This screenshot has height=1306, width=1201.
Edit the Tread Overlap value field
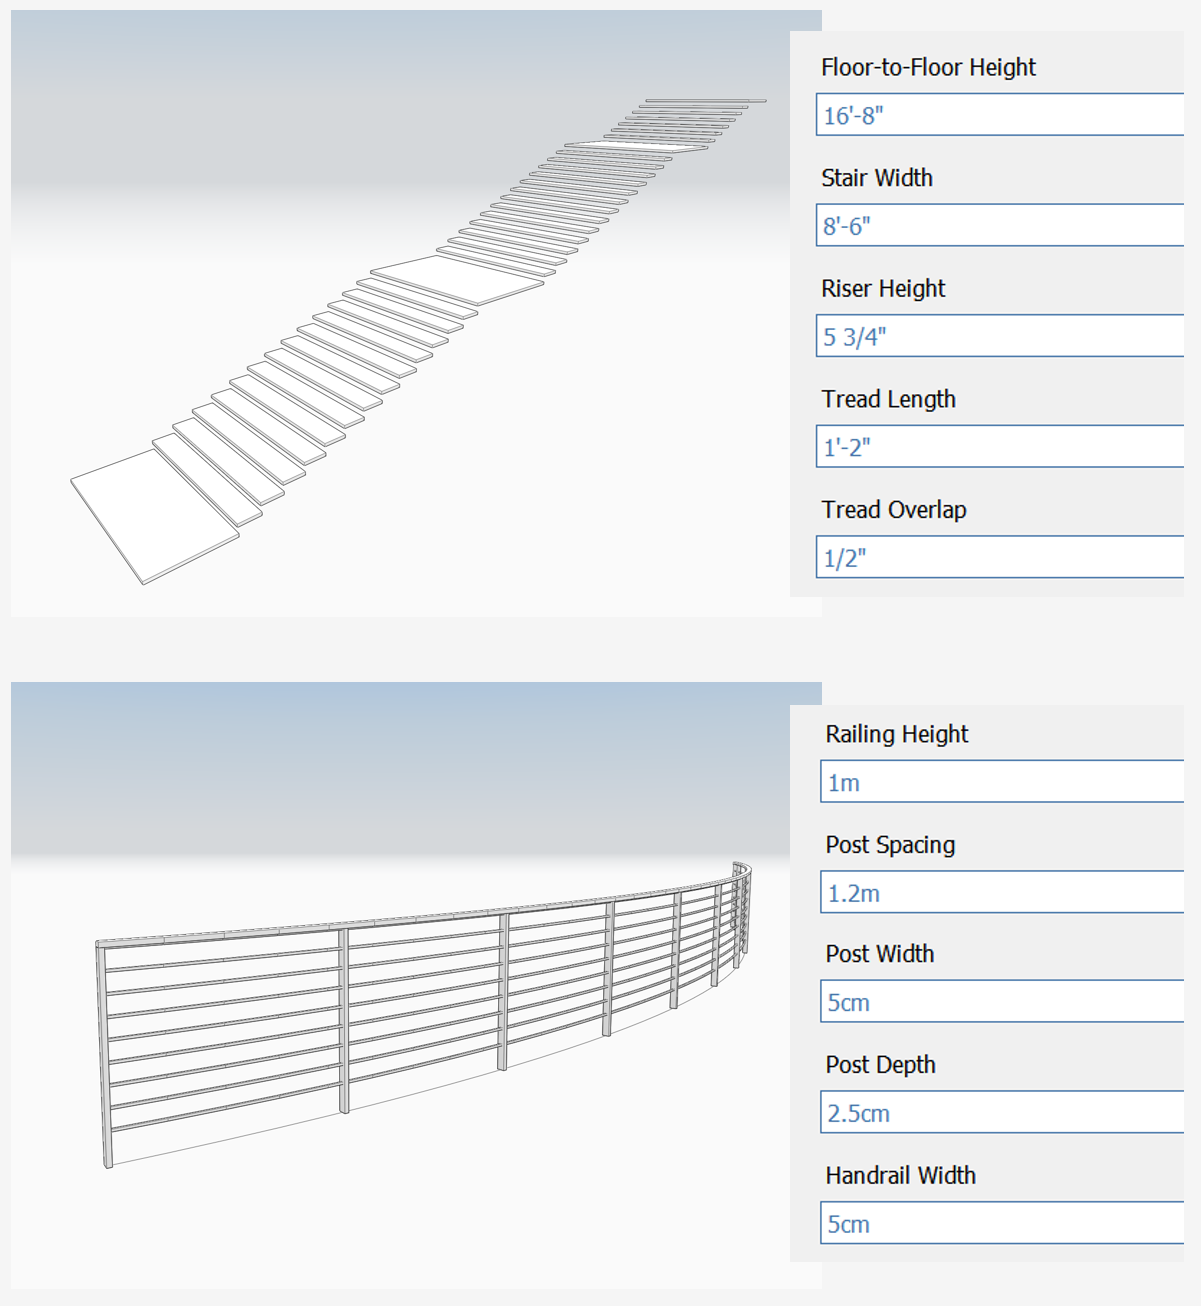click(x=1000, y=557)
